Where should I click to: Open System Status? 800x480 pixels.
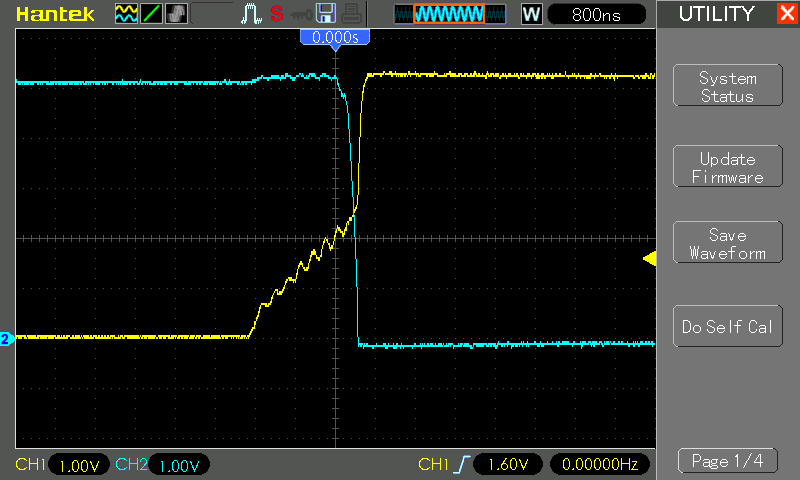[x=728, y=85]
